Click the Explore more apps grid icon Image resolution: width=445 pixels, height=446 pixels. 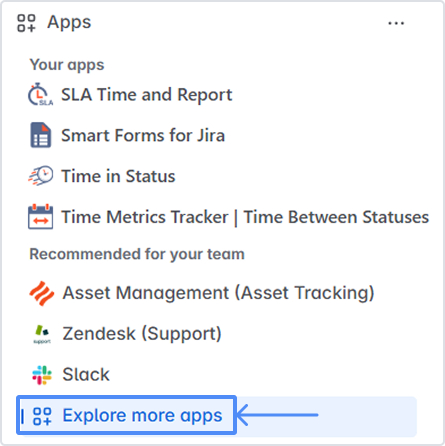coord(42,416)
